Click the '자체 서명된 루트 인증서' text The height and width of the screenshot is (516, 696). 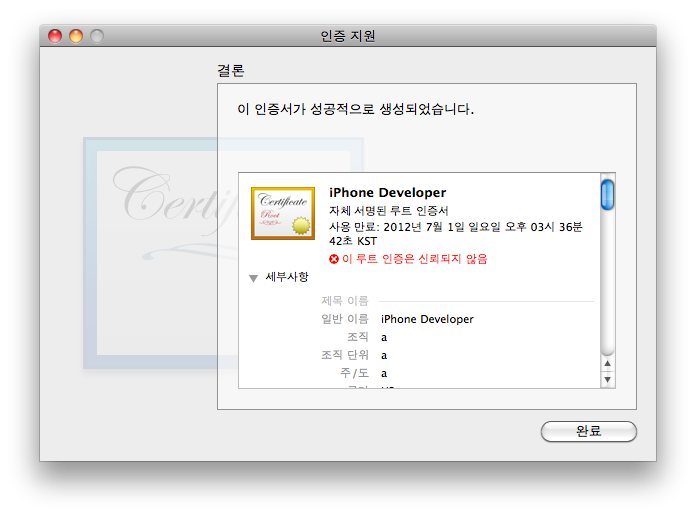[389, 210]
